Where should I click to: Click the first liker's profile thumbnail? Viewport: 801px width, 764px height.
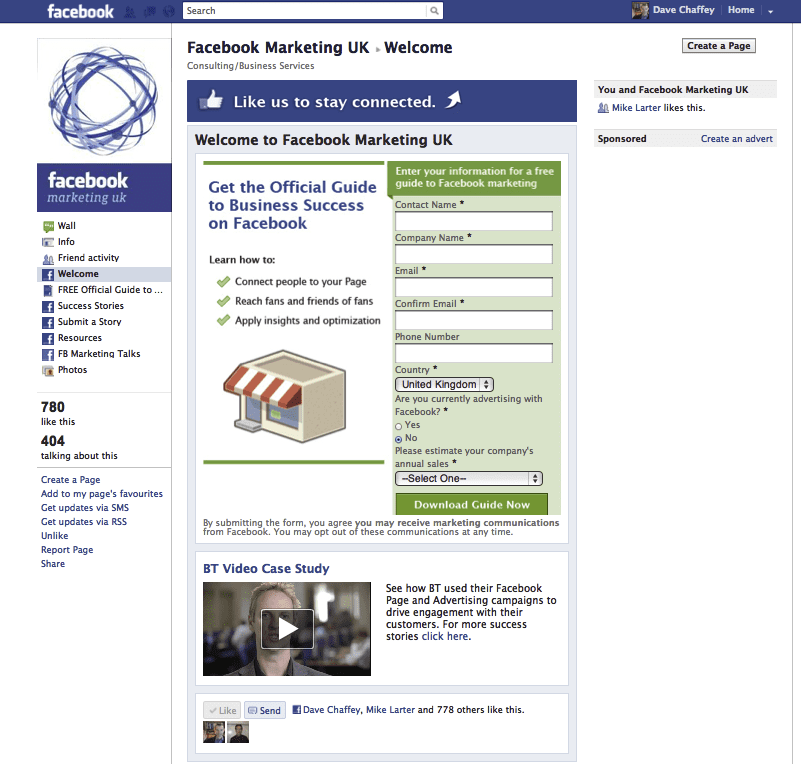click(214, 732)
